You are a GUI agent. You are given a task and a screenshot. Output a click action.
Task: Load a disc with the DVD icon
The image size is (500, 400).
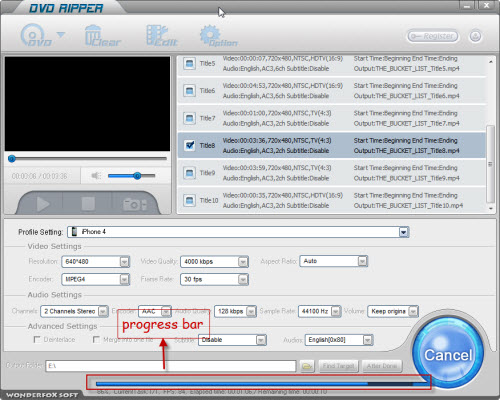(36, 35)
